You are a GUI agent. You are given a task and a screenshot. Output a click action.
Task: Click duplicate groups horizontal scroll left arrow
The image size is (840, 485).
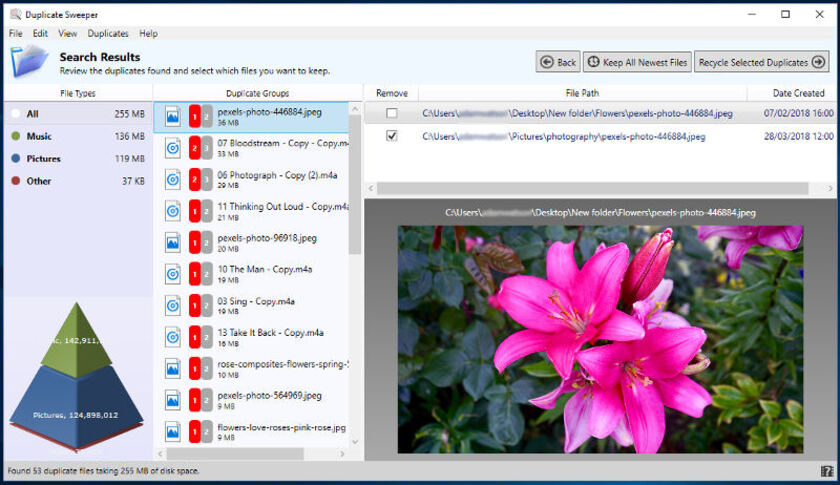(x=160, y=454)
